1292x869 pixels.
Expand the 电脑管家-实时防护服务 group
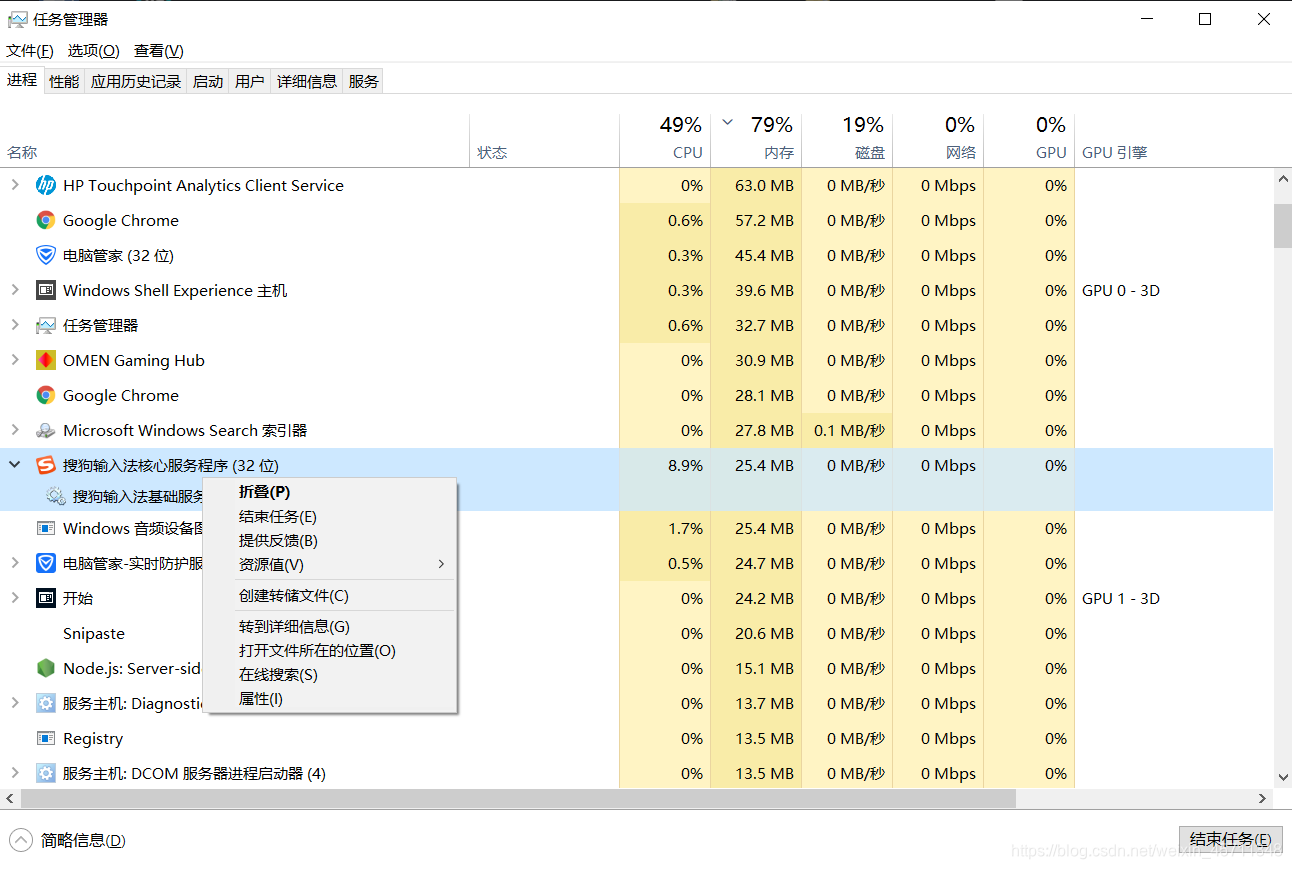14,563
